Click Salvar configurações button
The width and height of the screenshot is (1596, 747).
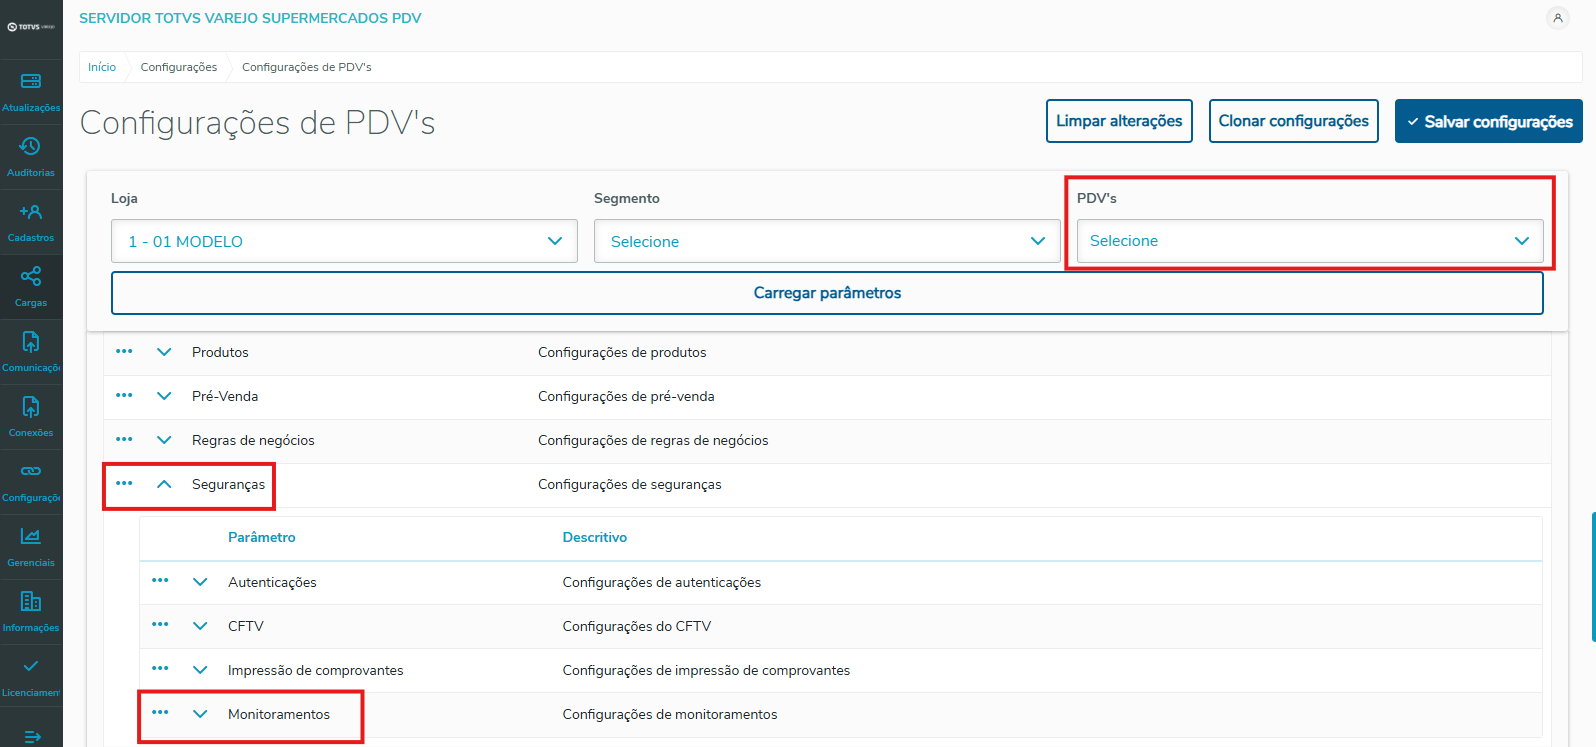(x=1488, y=121)
